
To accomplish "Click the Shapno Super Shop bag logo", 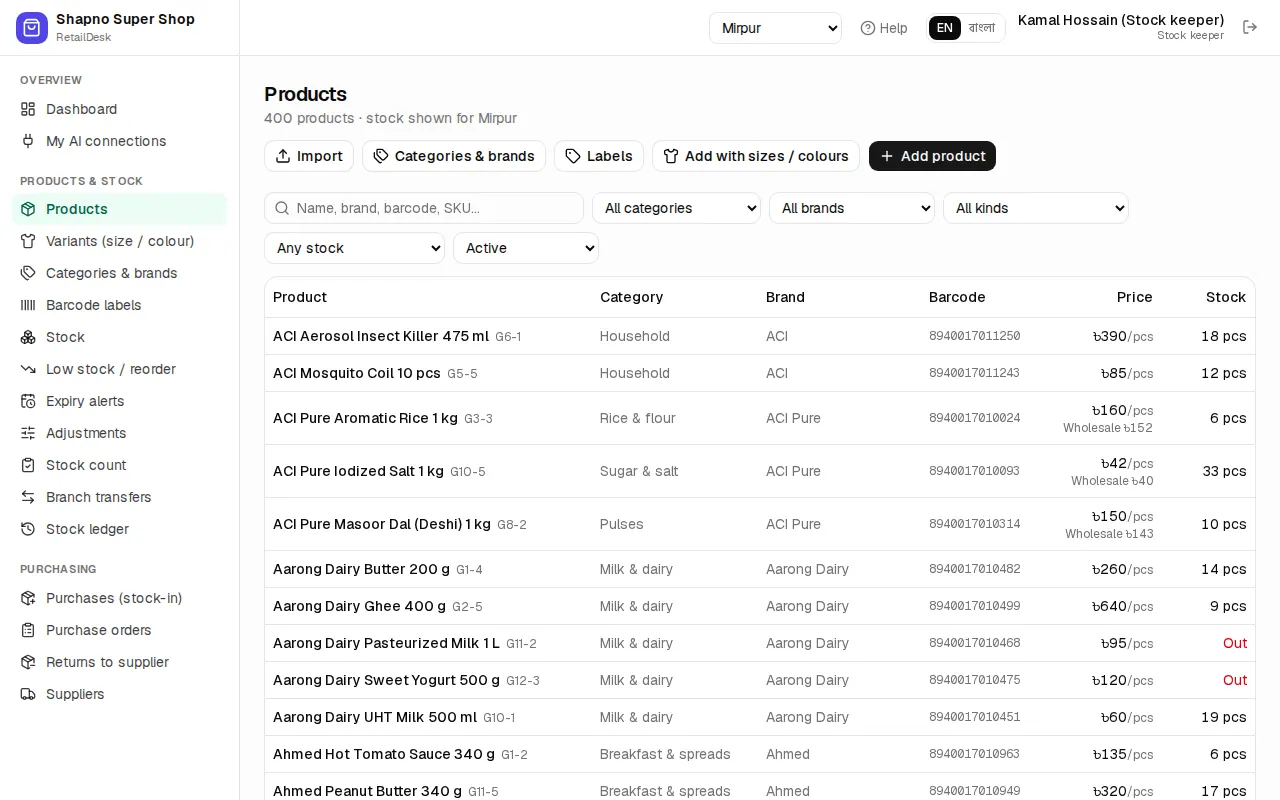I will [x=32, y=28].
